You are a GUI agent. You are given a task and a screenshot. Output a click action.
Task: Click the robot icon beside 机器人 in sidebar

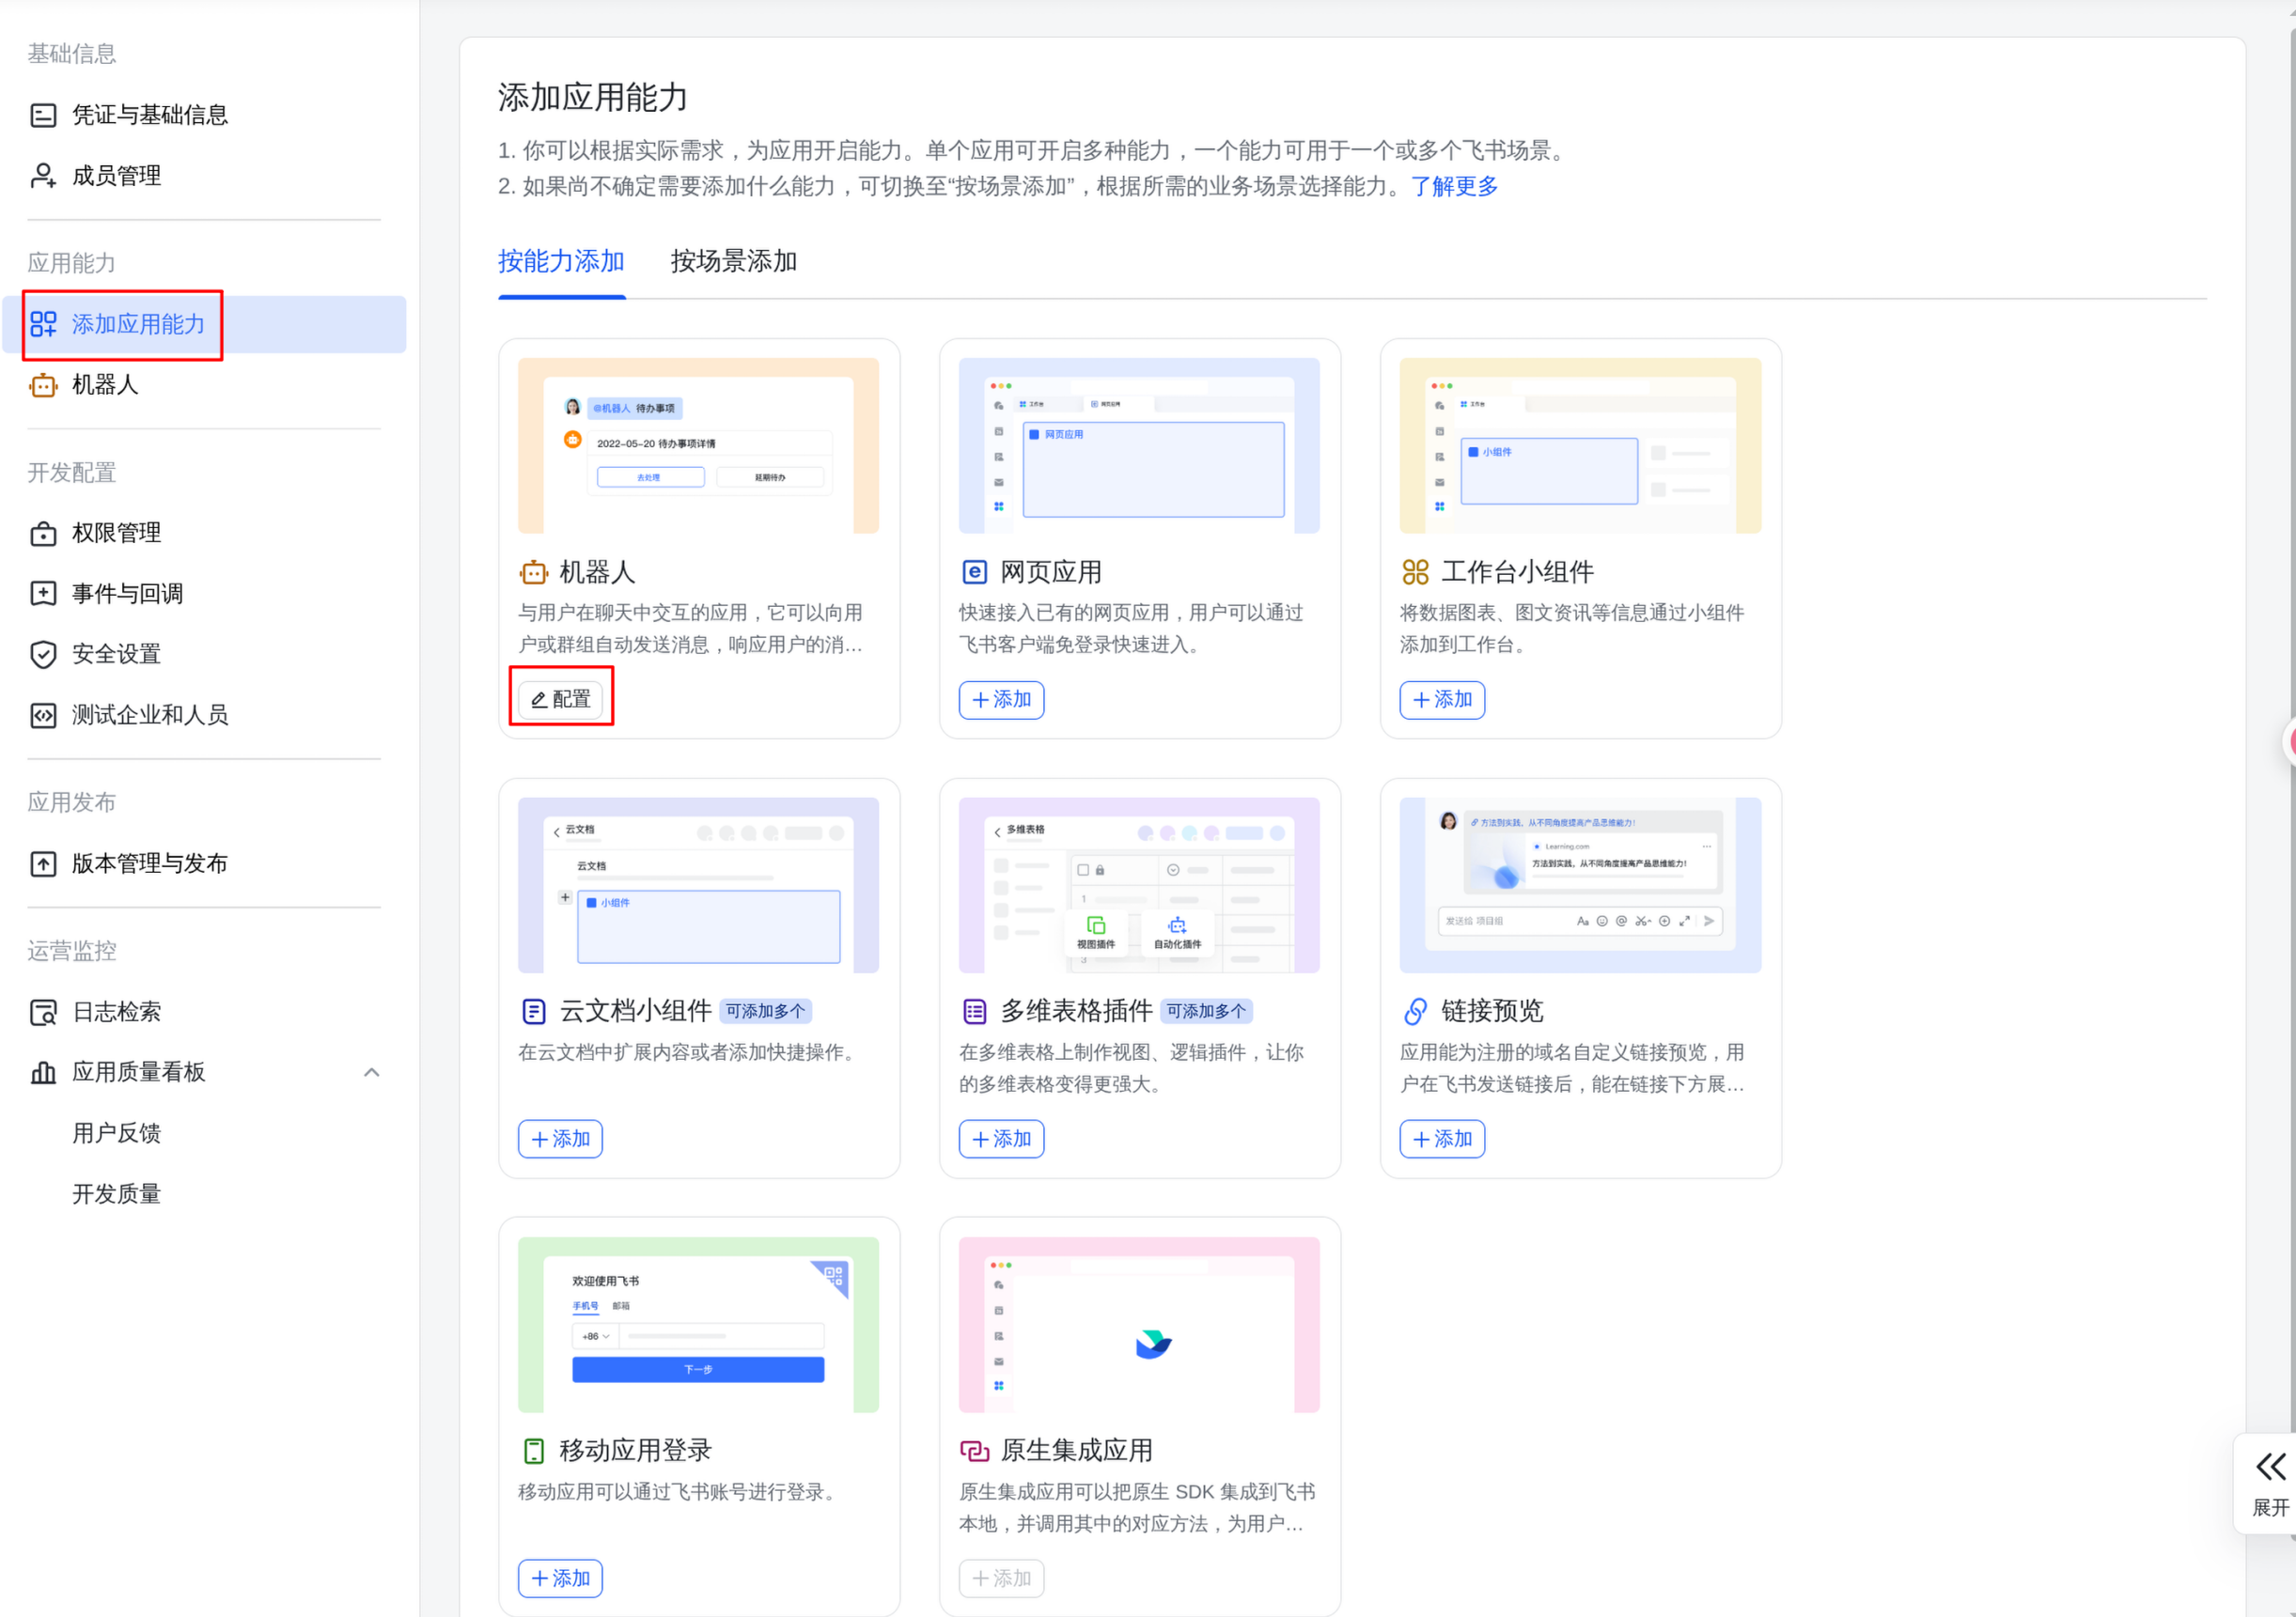(43, 385)
